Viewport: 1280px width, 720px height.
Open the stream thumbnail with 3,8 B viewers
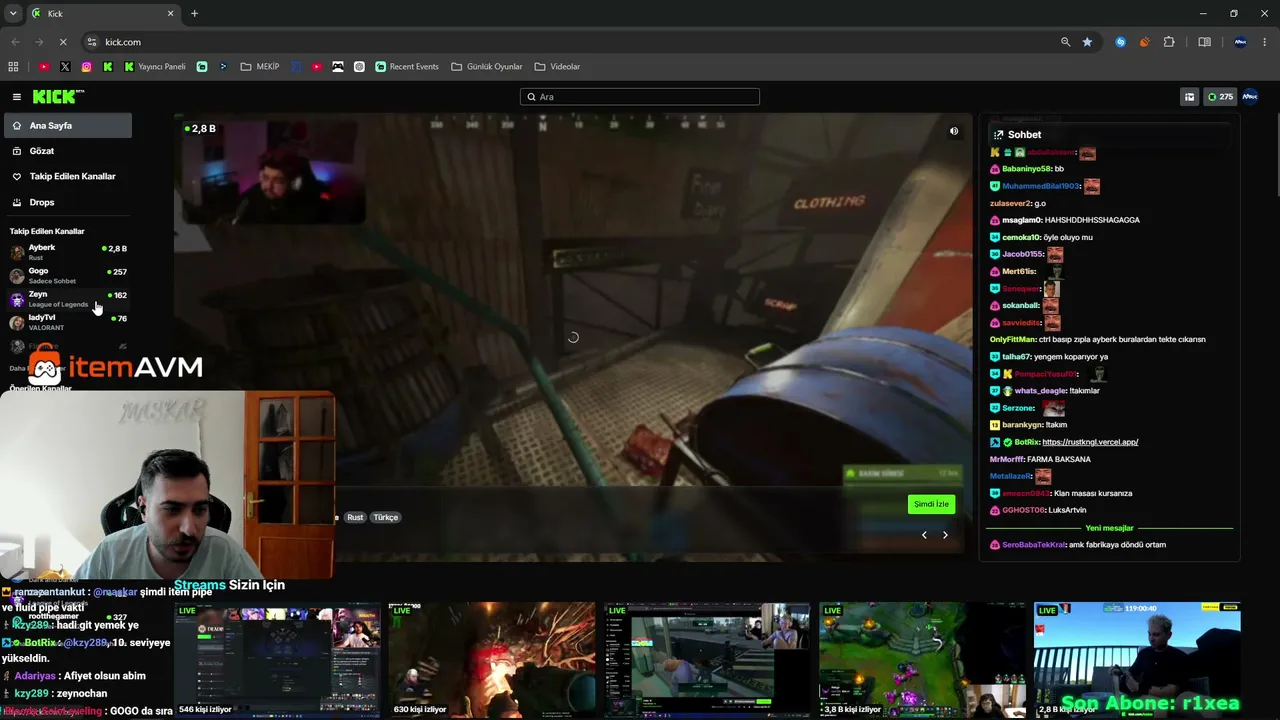pos(923,660)
